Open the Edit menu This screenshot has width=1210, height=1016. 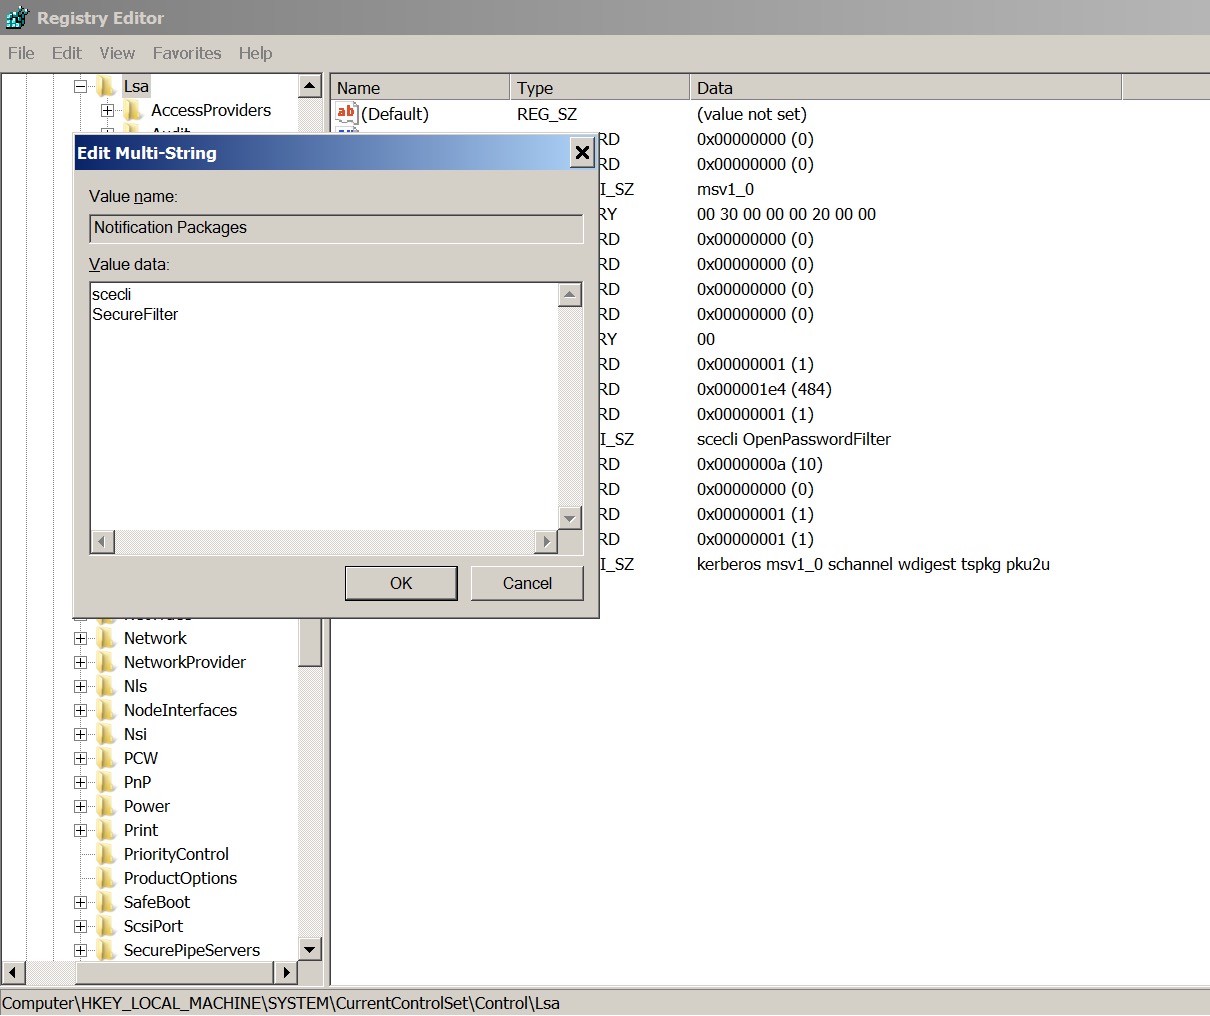pos(67,53)
